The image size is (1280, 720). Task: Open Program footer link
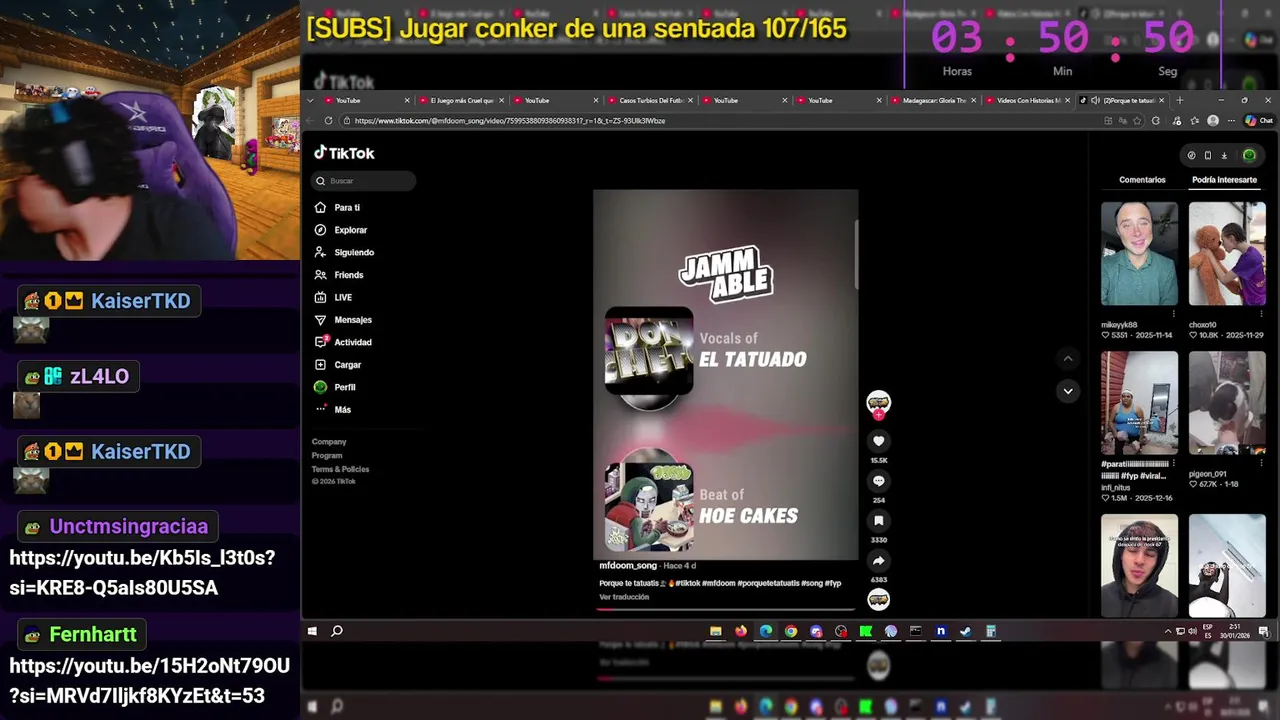(x=327, y=456)
